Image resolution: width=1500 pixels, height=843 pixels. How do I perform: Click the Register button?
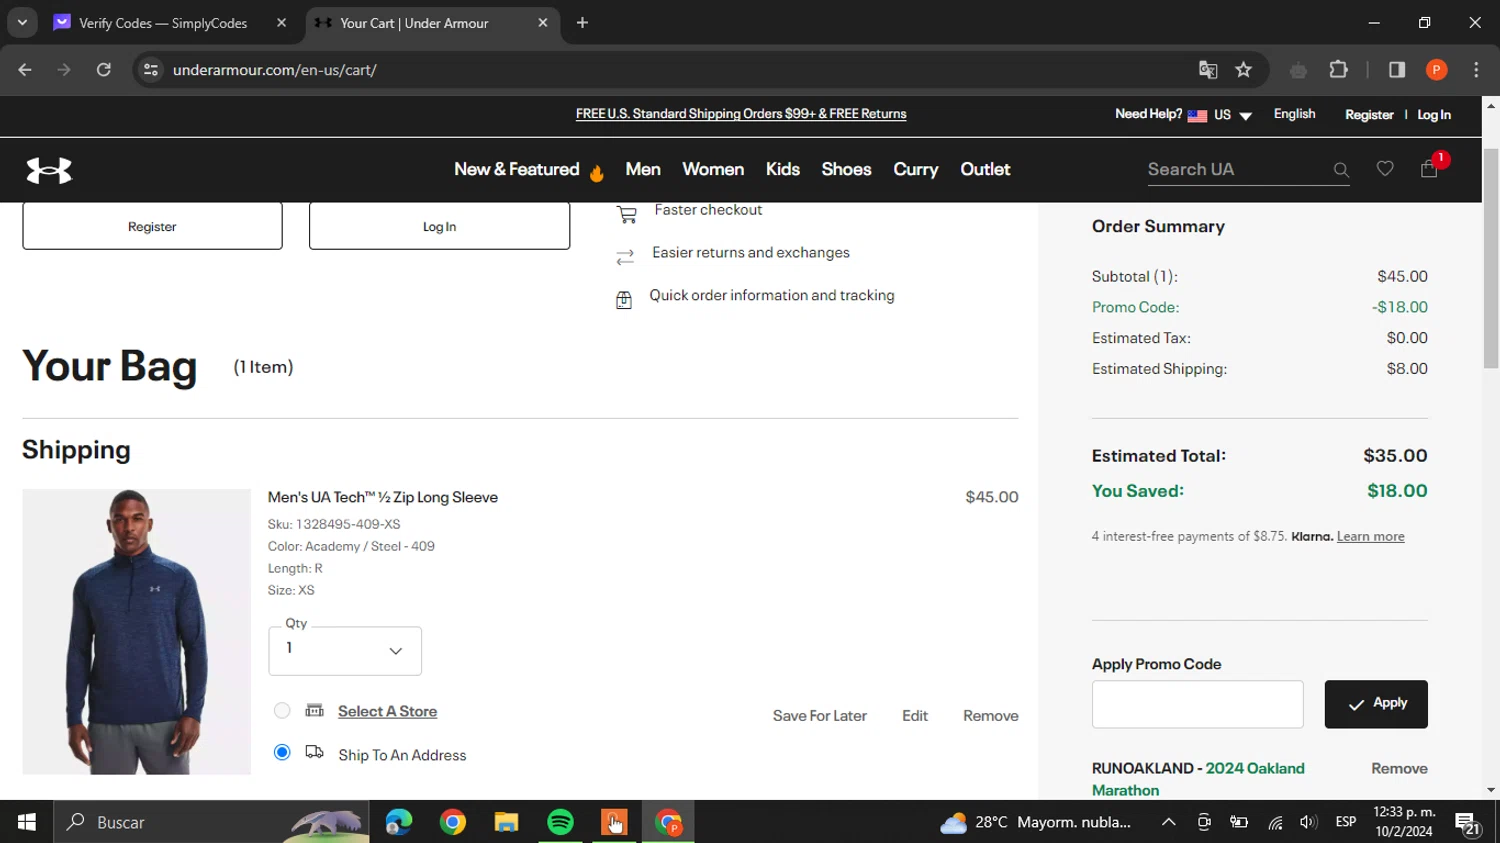coord(152,227)
